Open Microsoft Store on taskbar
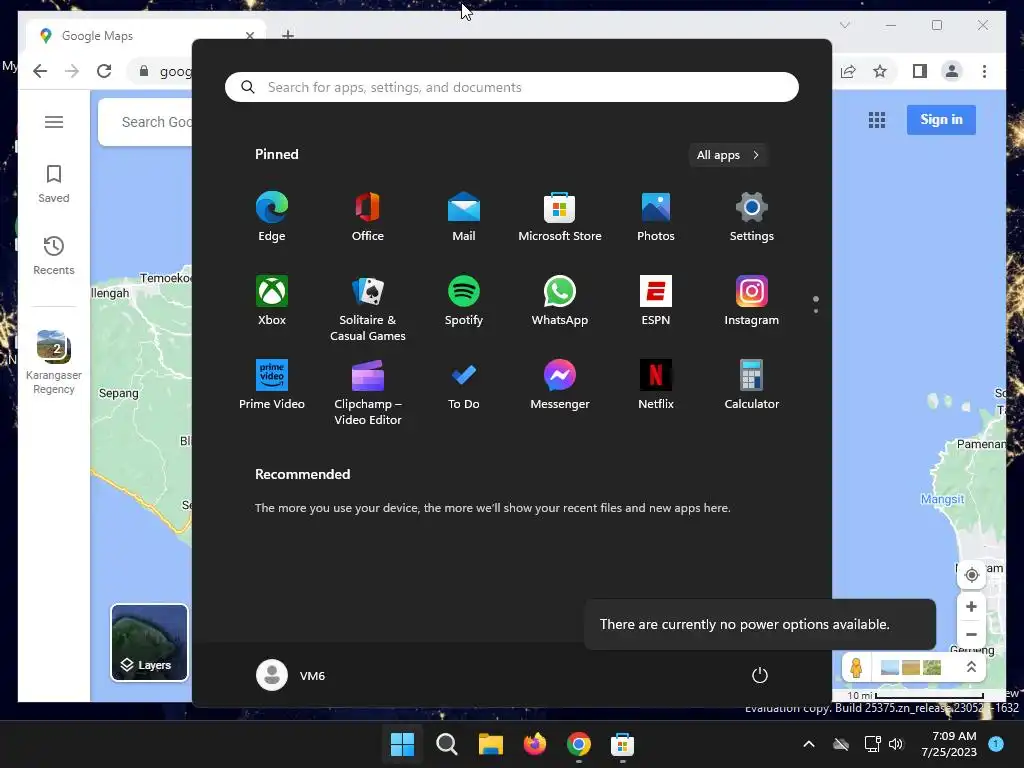 (622, 744)
